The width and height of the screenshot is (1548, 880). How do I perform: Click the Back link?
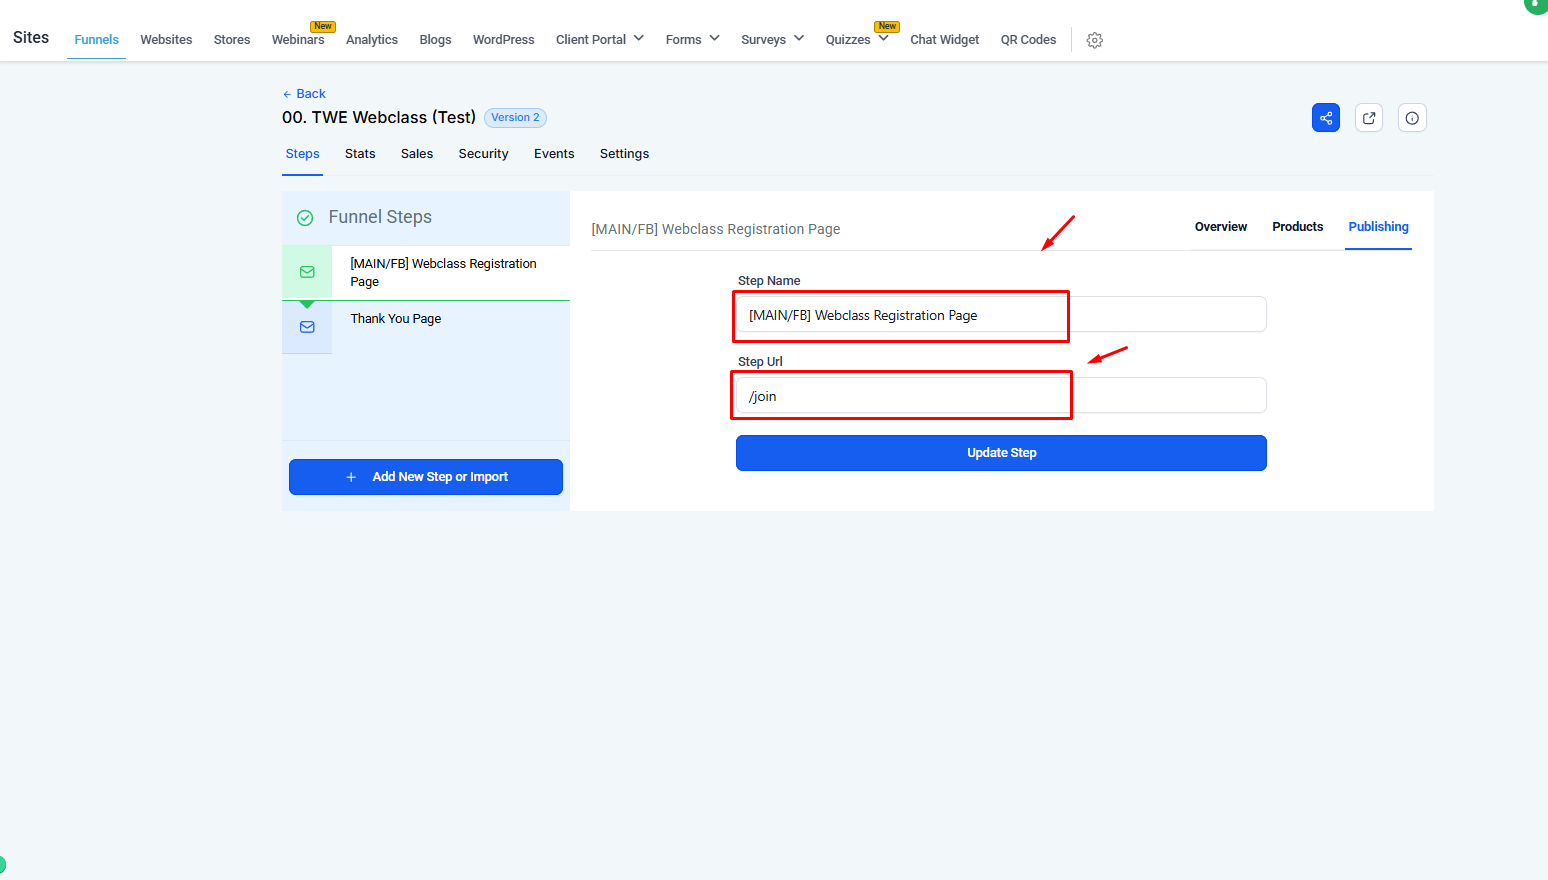(x=305, y=94)
